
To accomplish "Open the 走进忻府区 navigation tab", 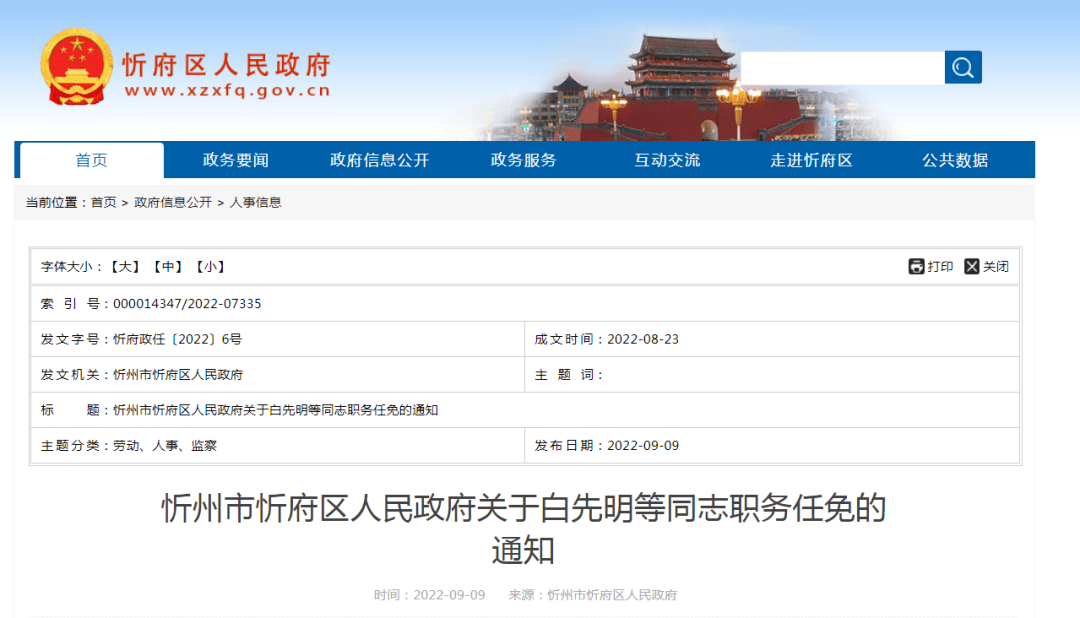I will (811, 160).
